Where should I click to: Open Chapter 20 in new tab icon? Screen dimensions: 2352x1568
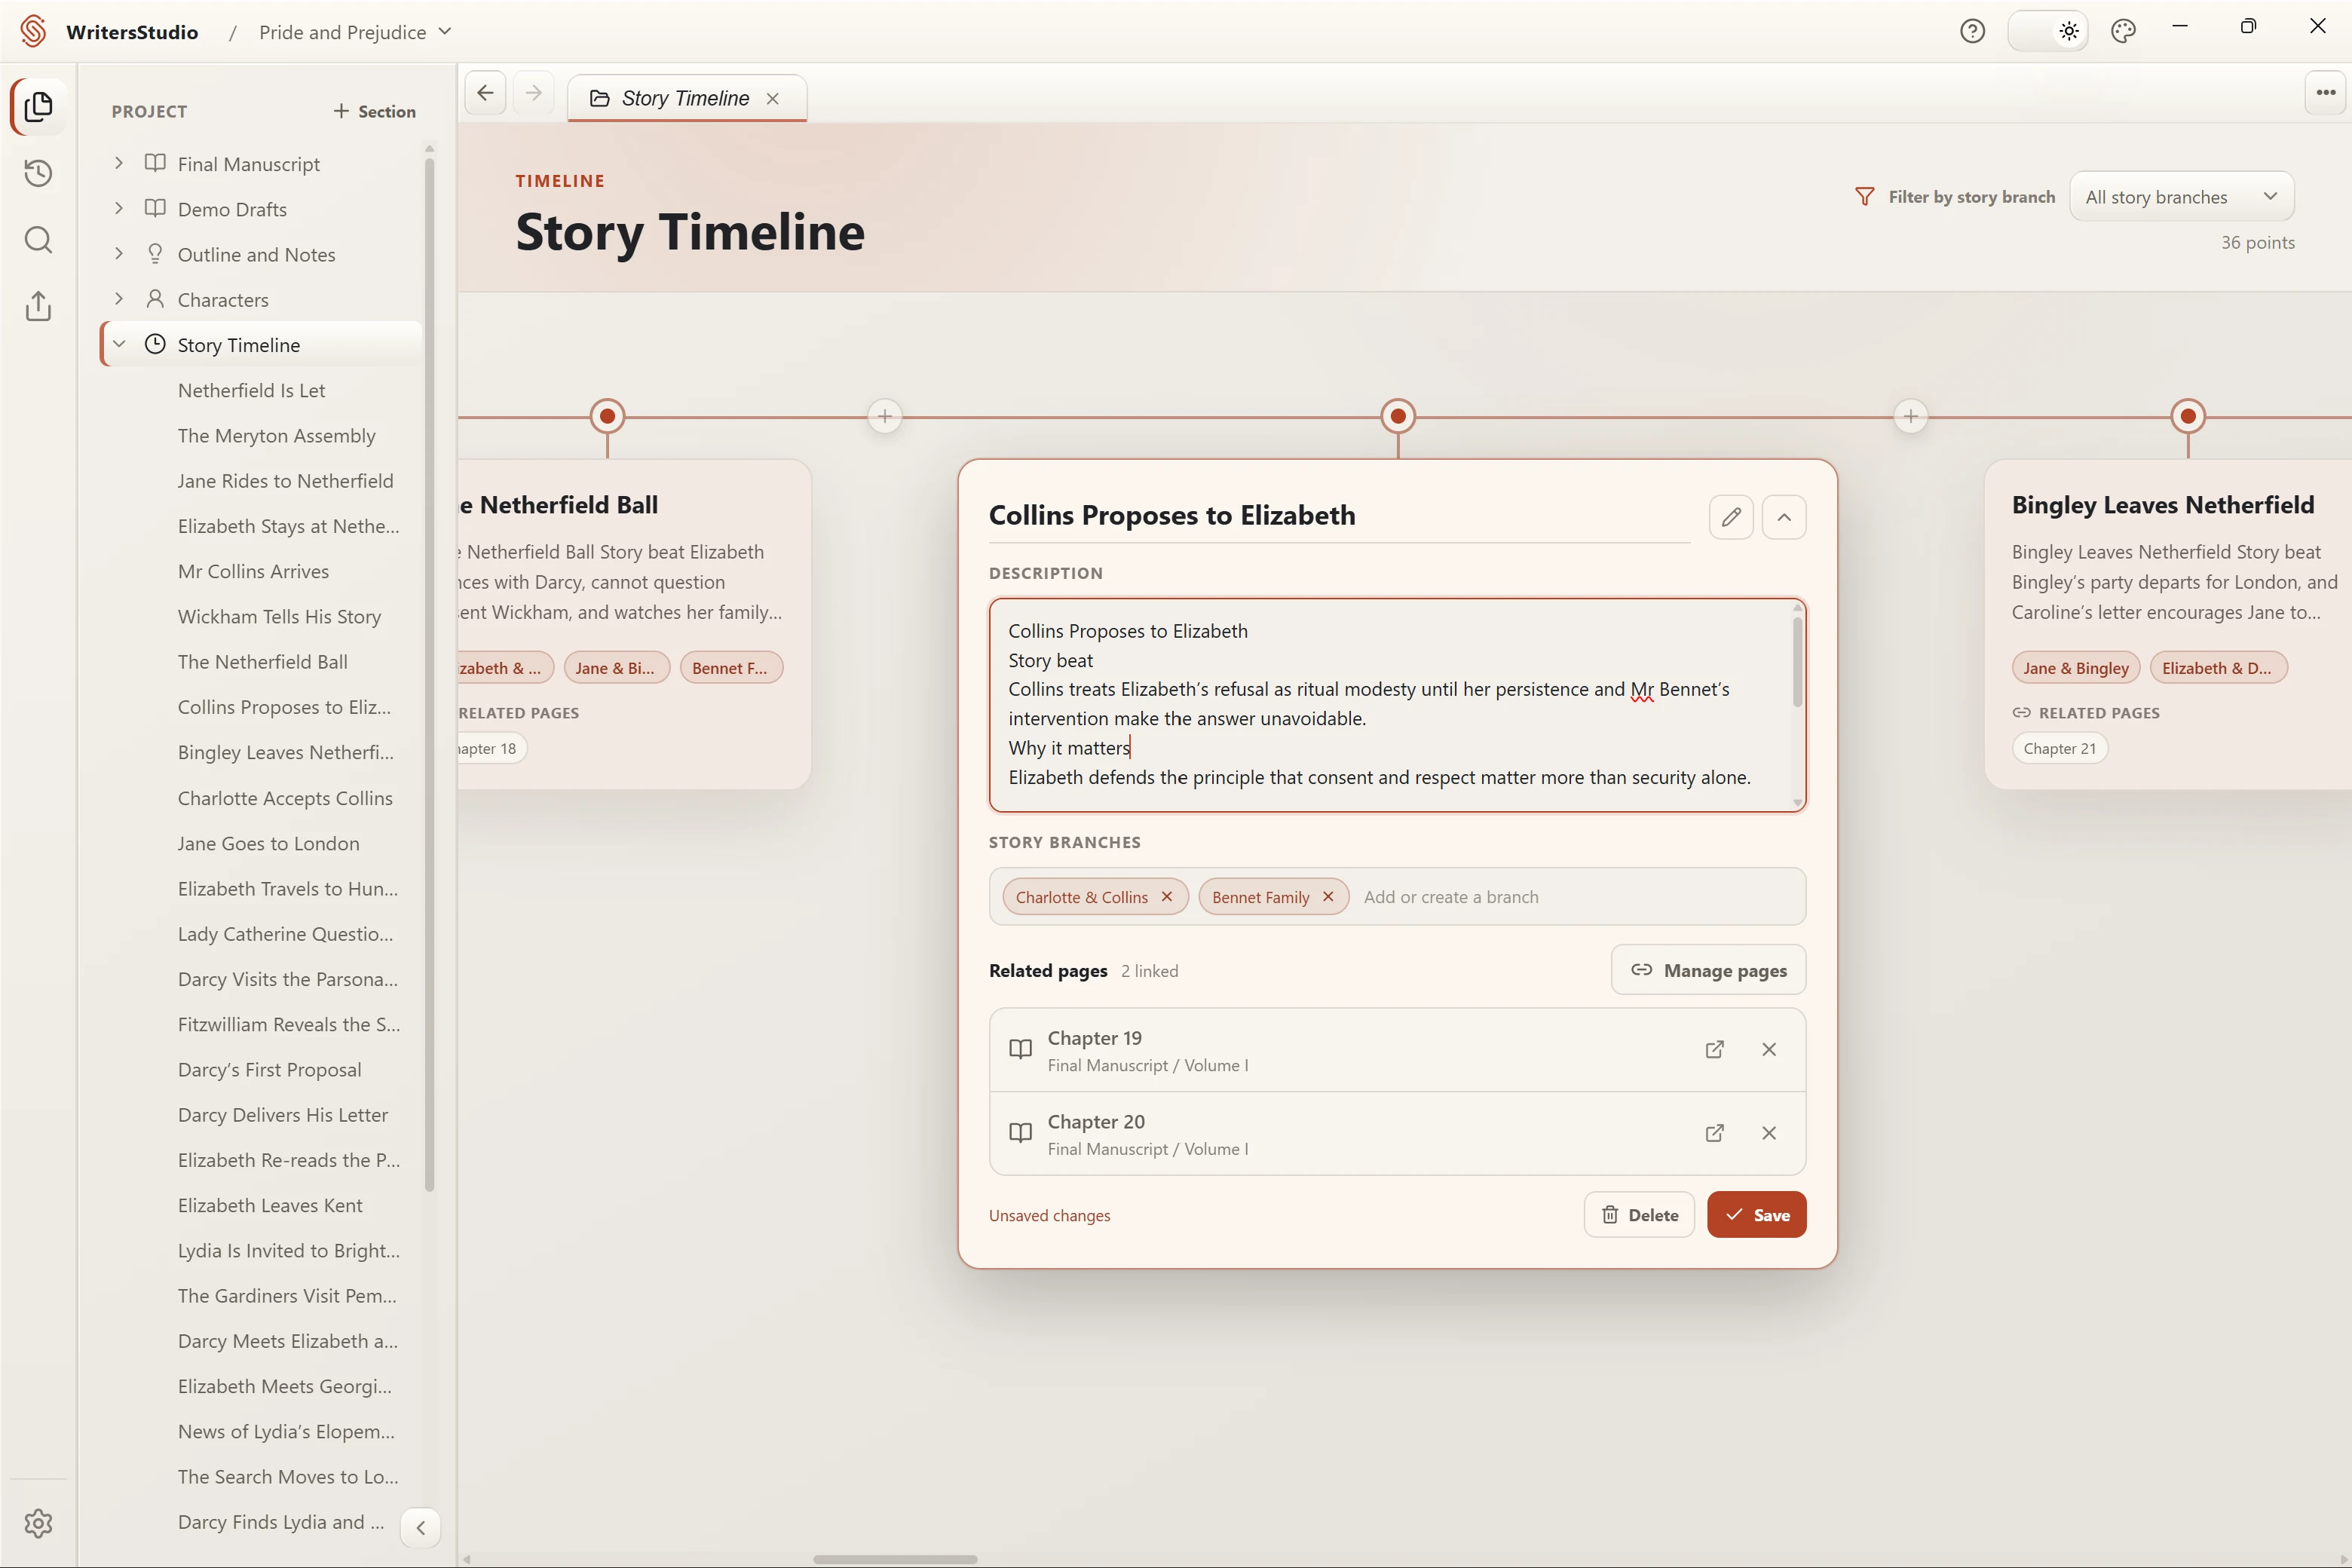pos(1714,1133)
